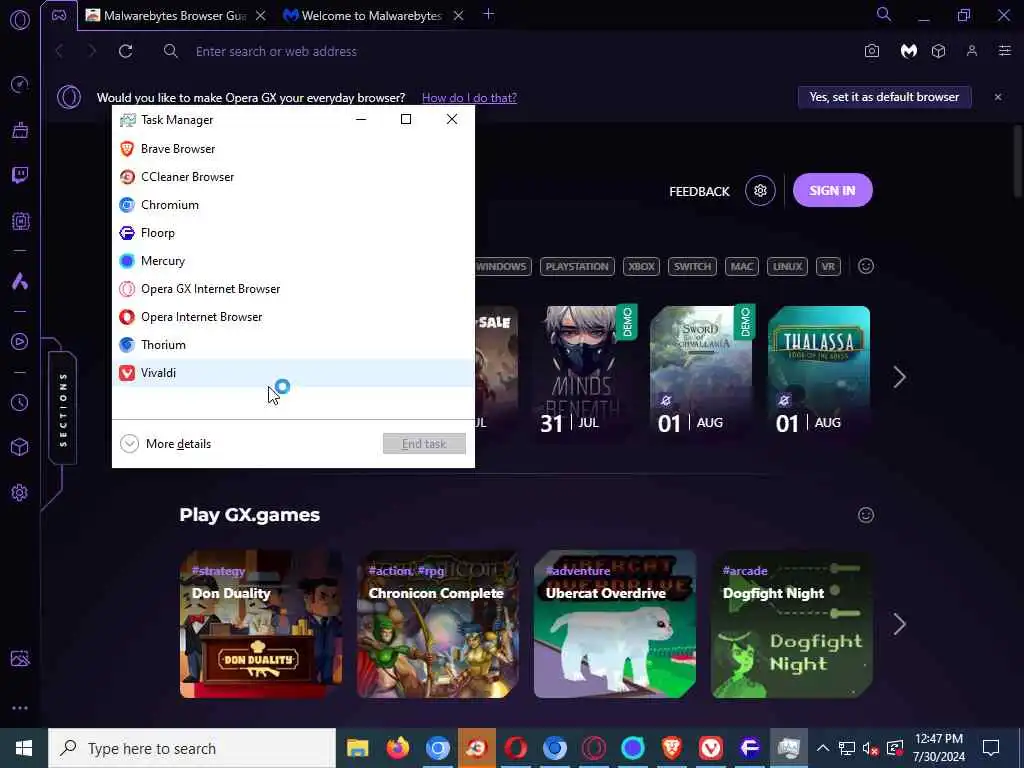The width and height of the screenshot is (1024, 768).
Task: Select Chromium in Task Manager list
Action: [x=293, y=205]
